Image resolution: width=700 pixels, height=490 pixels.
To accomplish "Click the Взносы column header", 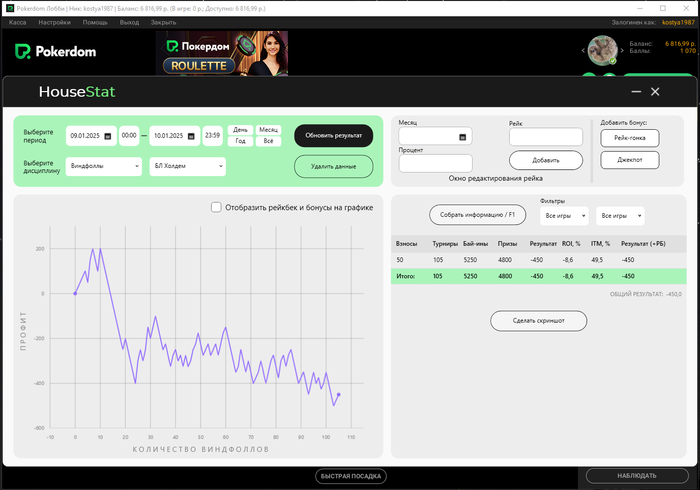I will tap(406, 244).
